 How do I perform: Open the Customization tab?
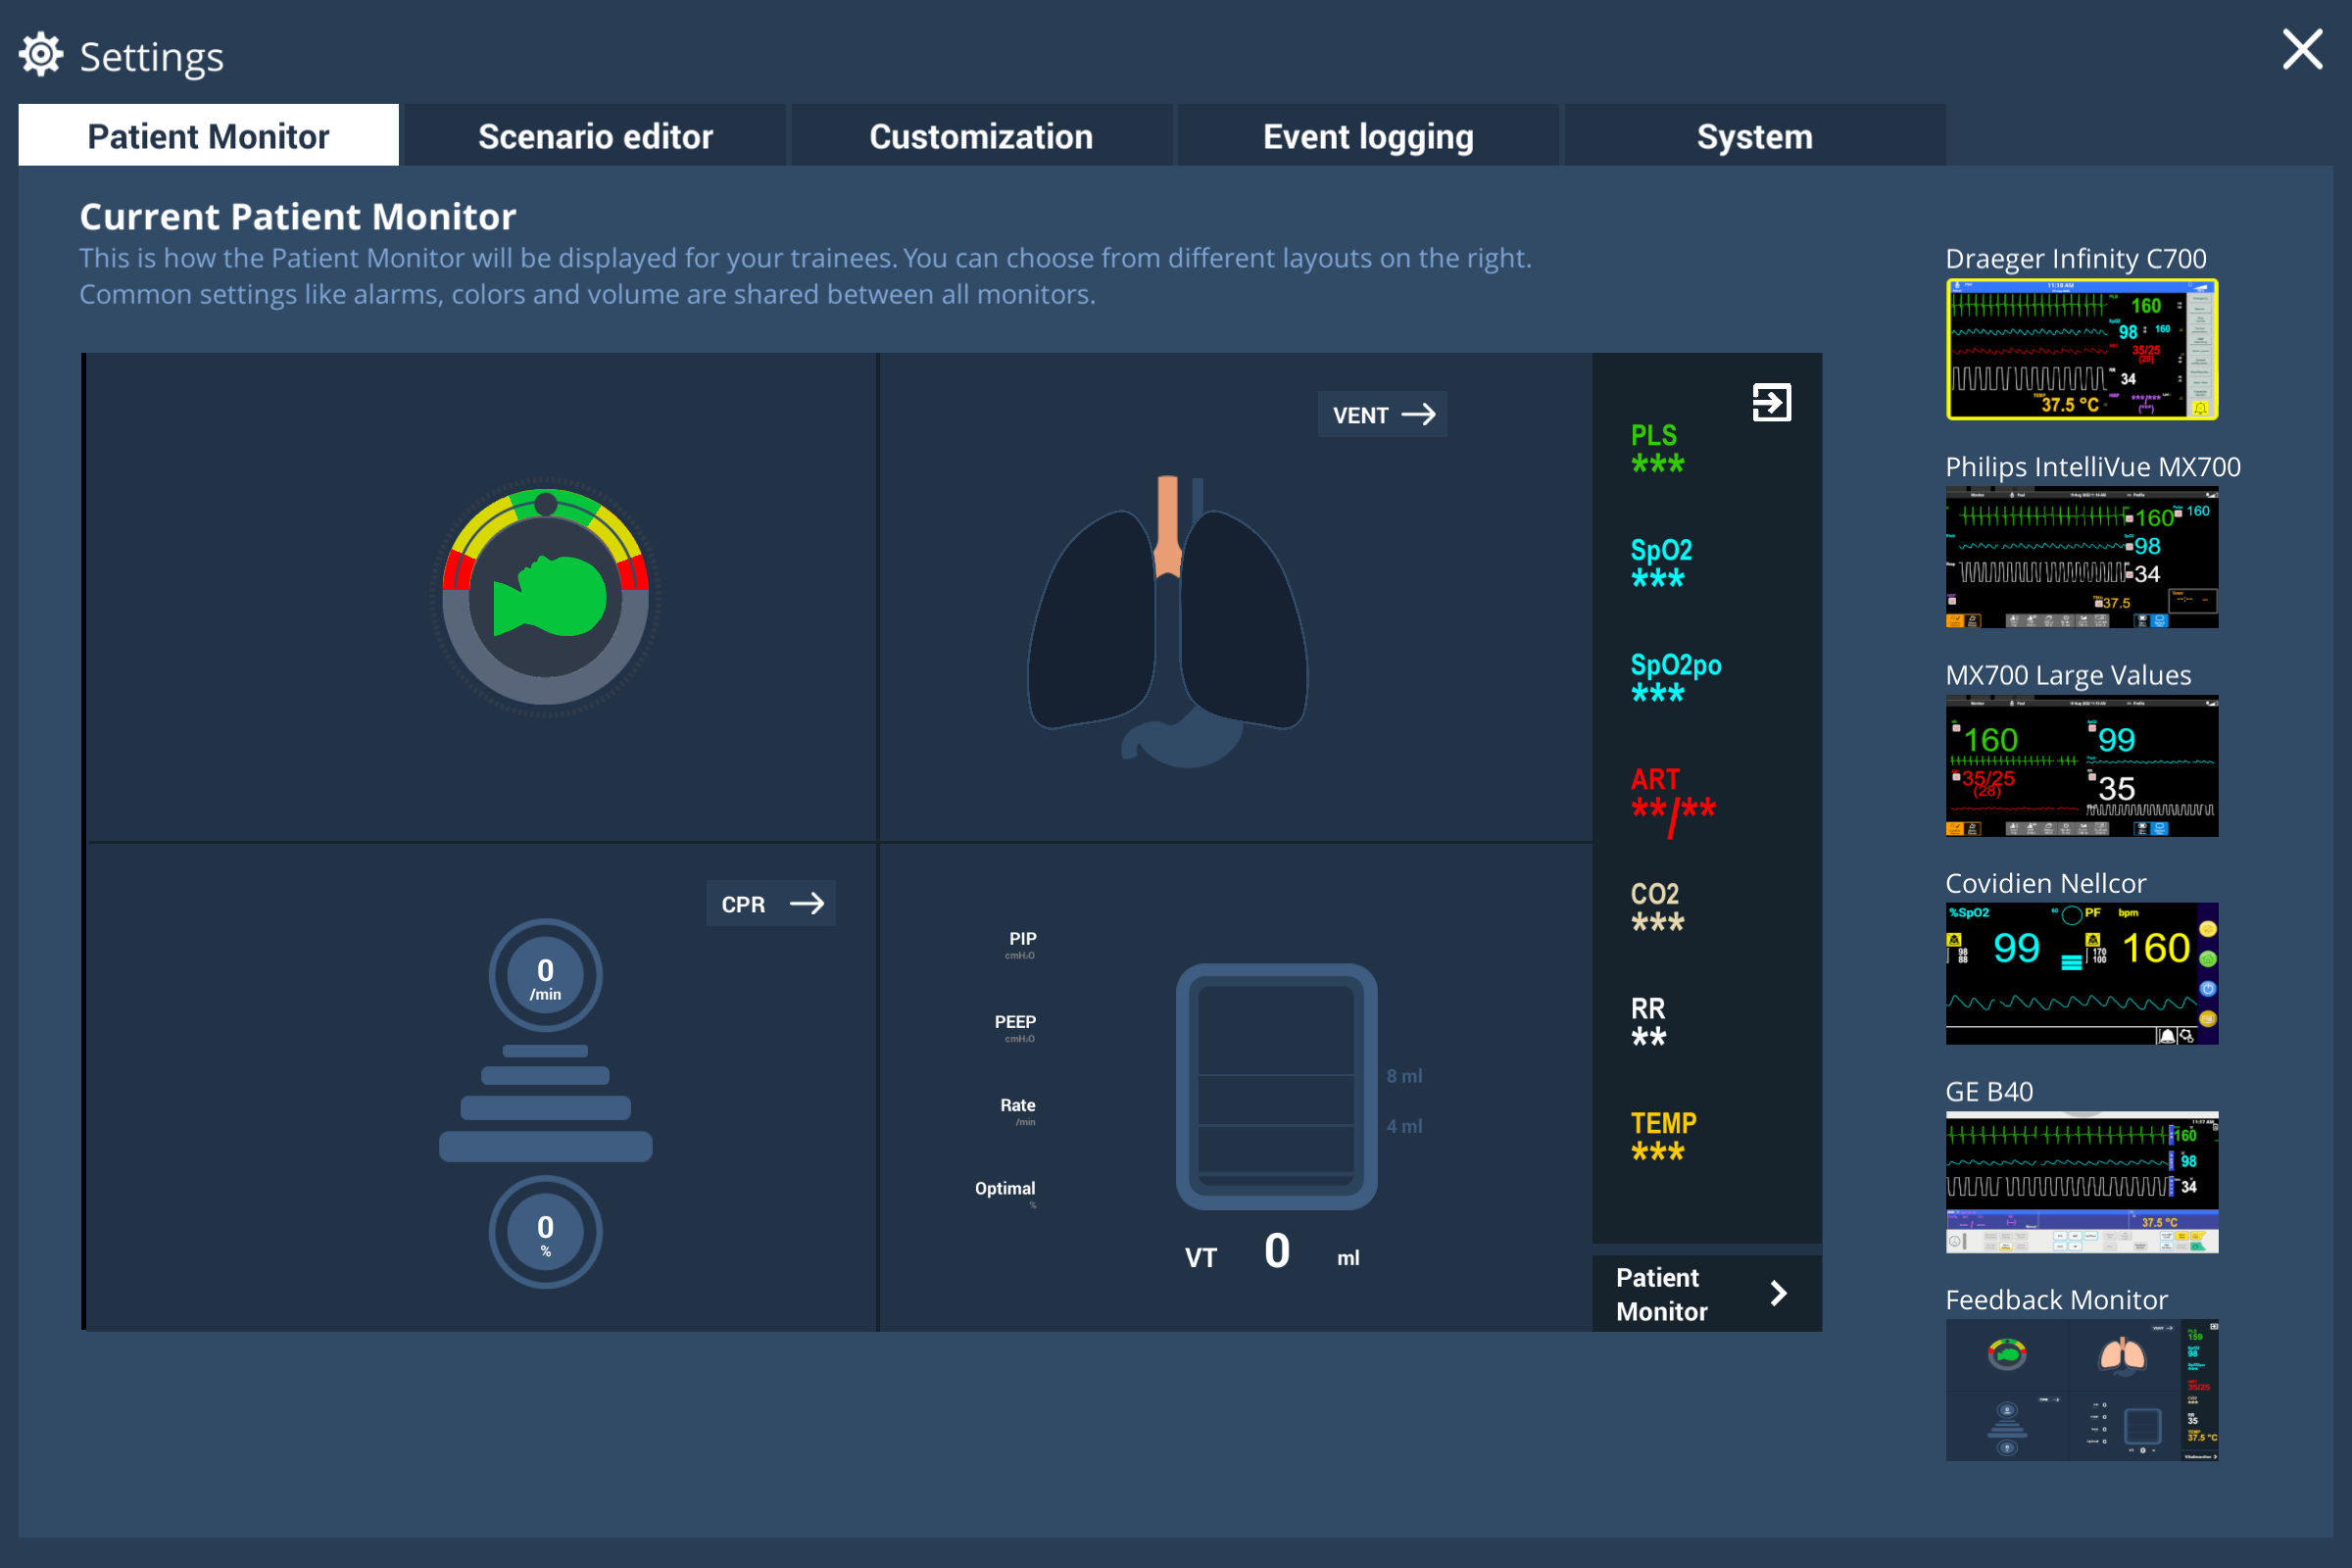click(x=981, y=135)
